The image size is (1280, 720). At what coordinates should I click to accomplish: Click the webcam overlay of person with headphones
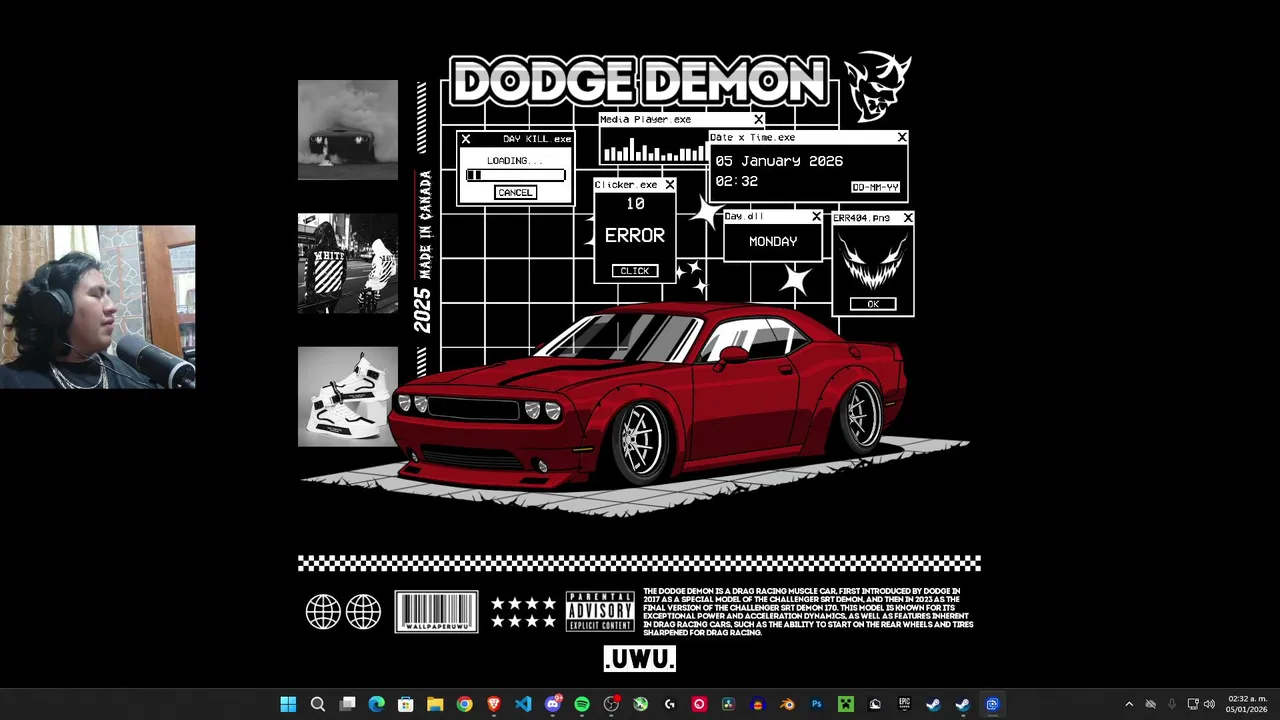pyautogui.click(x=98, y=307)
